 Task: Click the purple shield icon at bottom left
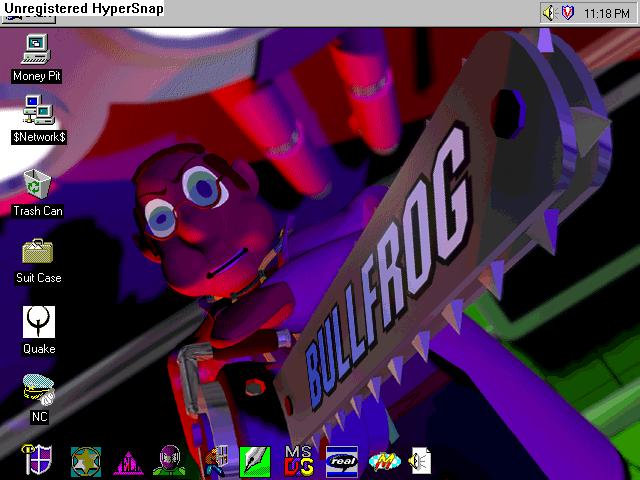pos(38,460)
